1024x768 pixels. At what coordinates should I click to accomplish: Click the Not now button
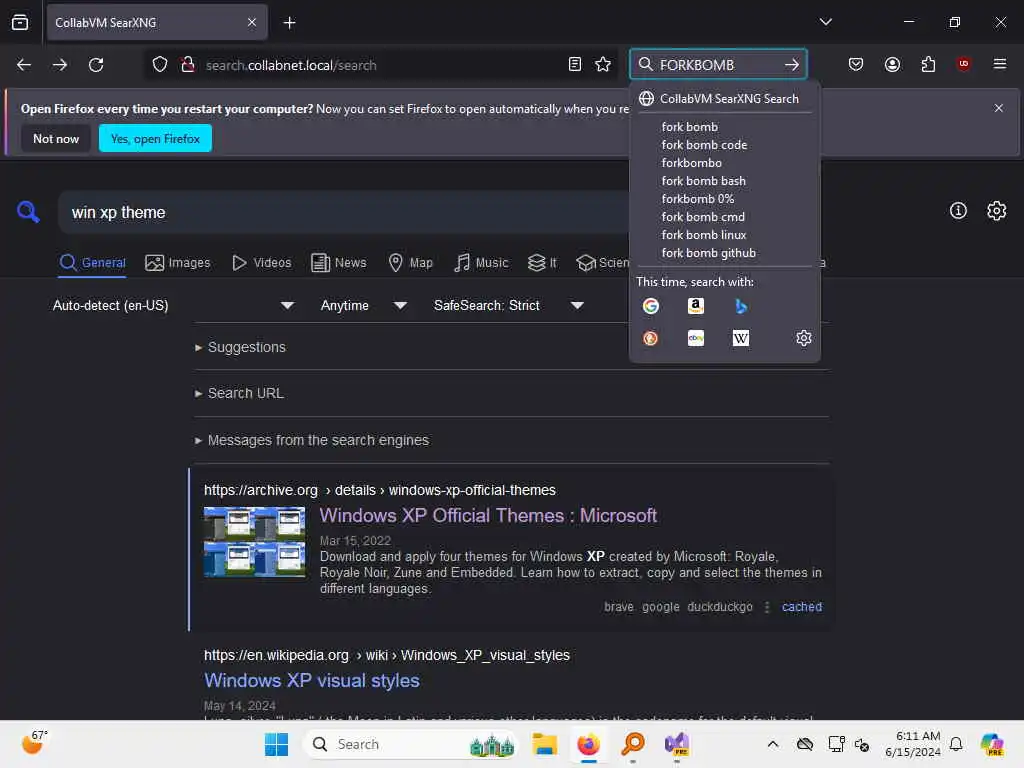click(x=56, y=138)
